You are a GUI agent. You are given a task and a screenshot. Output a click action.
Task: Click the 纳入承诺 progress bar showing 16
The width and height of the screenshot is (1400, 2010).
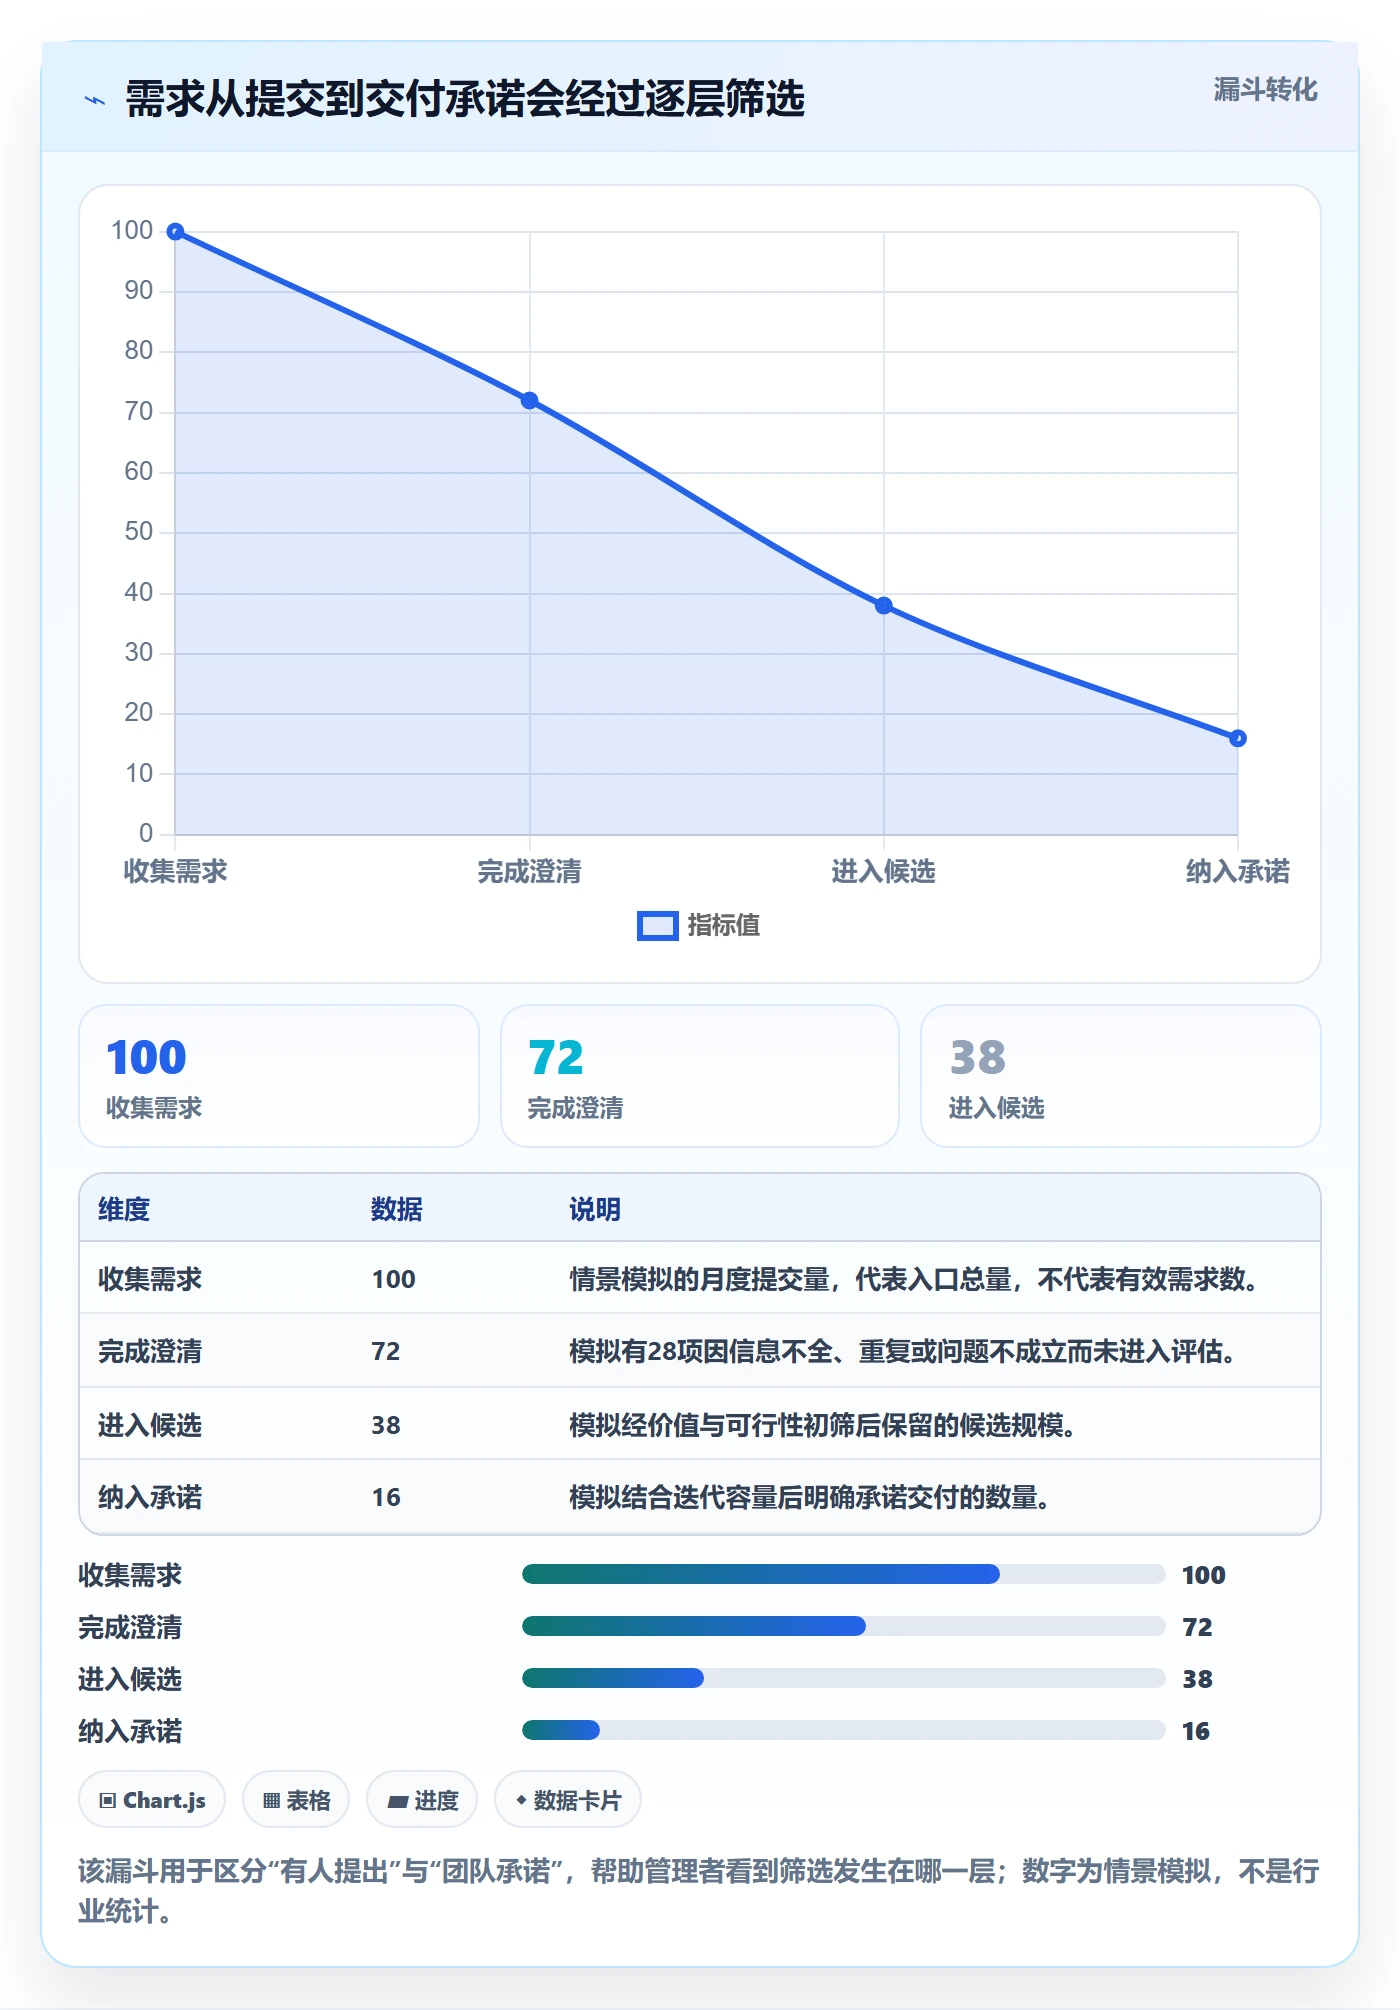(x=844, y=1730)
